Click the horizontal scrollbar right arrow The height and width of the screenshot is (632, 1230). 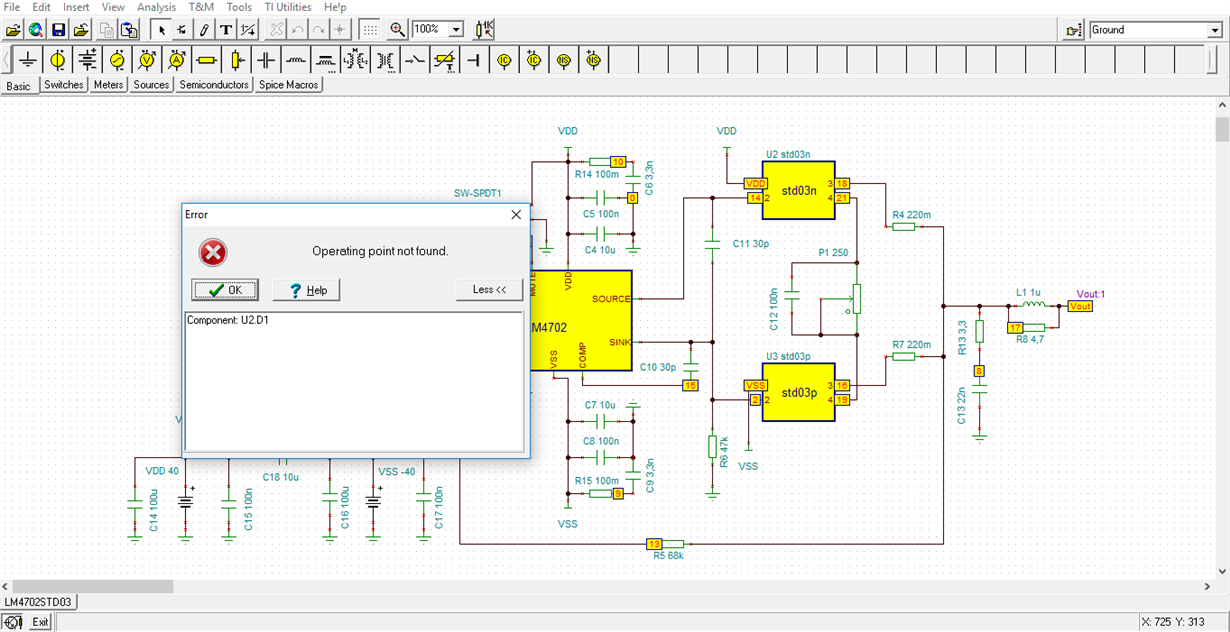(x=1207, y=586)
